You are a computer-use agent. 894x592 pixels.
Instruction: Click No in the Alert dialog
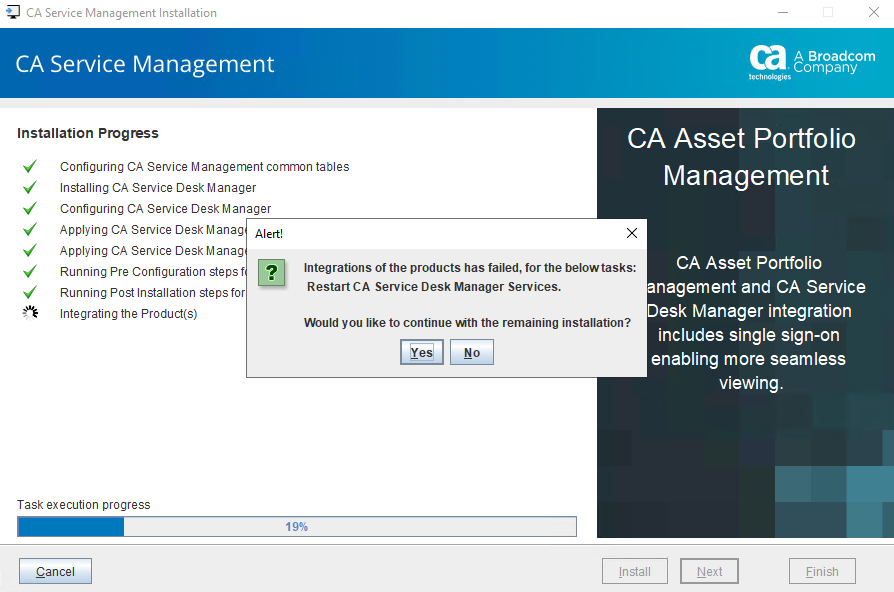tap(472, 352)
